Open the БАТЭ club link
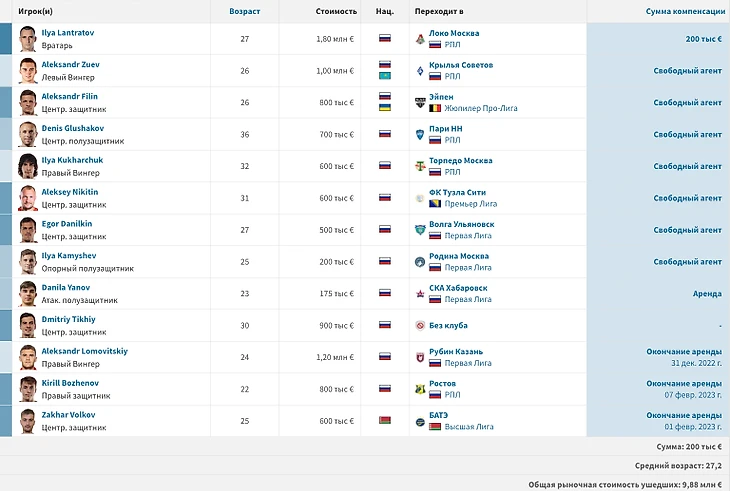Viewport: 730px width, 491px height. click(438, 415)
